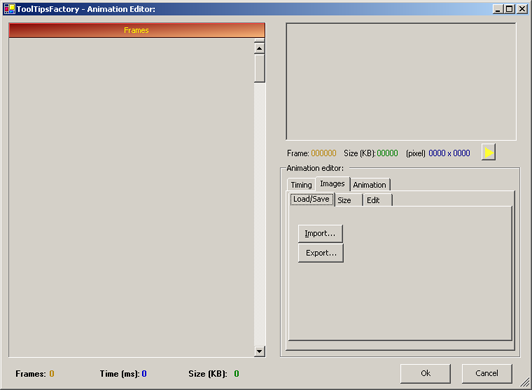Click the bottom Size (KB): 0 status

[214, 374]
